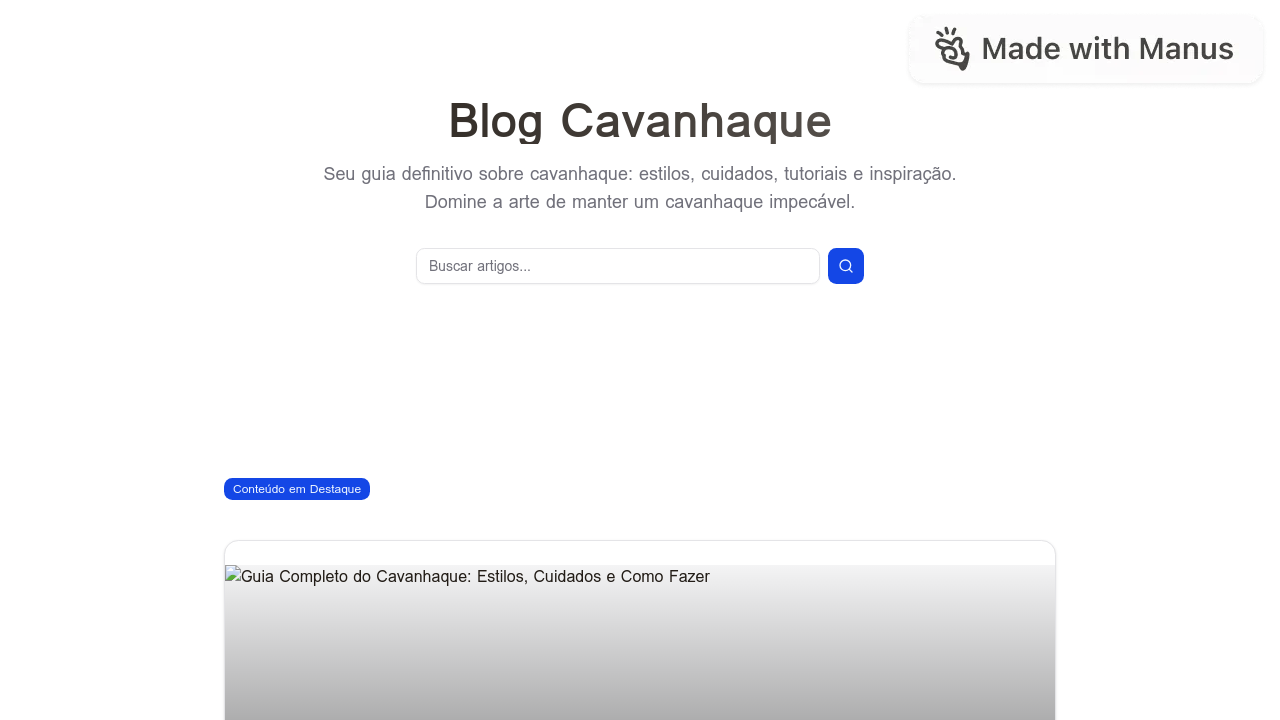Open search via the blue search icon button
This screenshot has height=720, width=1280.
(845, 266)
